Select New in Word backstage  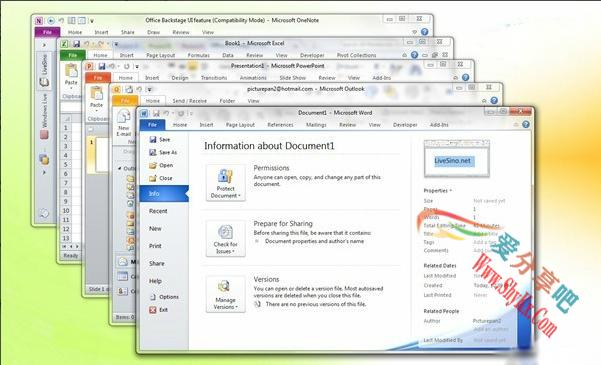point(155,229)
